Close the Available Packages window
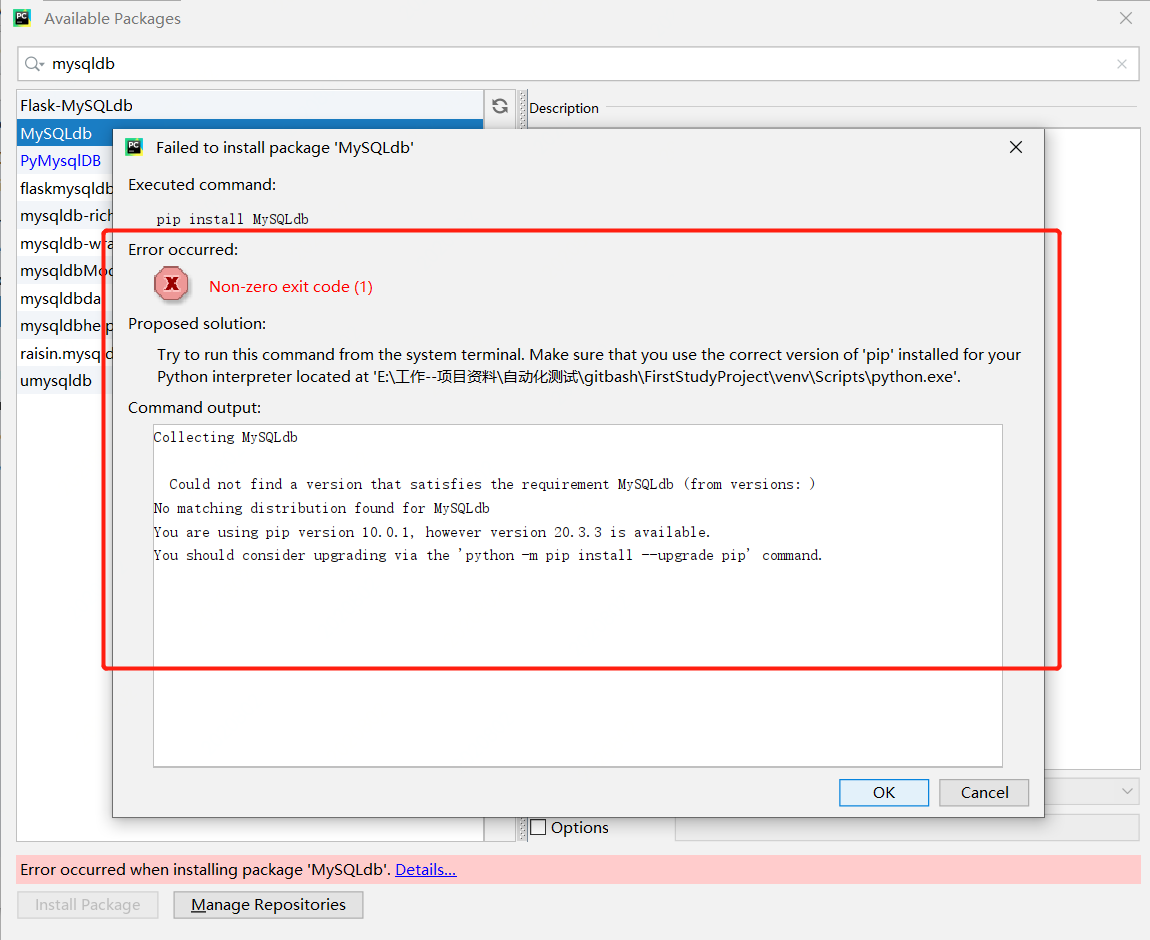 1126,18
